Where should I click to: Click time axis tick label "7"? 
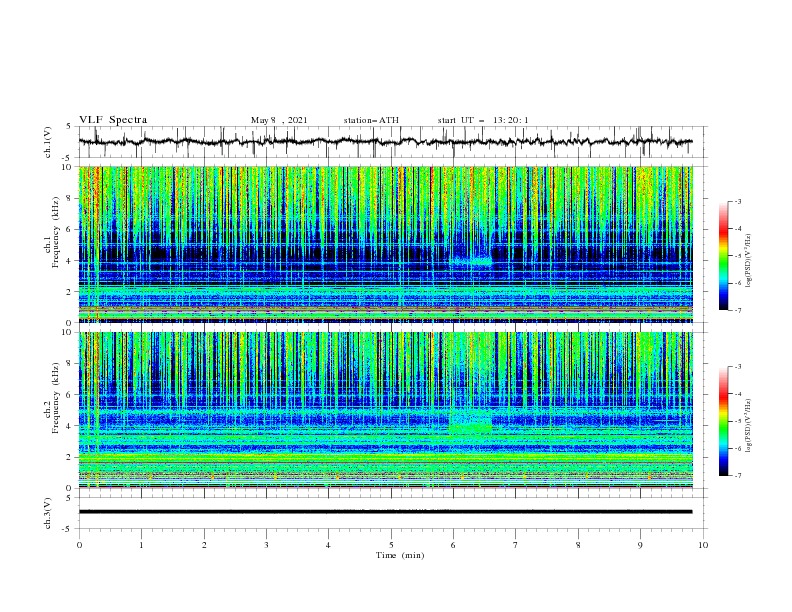point(515,545)
